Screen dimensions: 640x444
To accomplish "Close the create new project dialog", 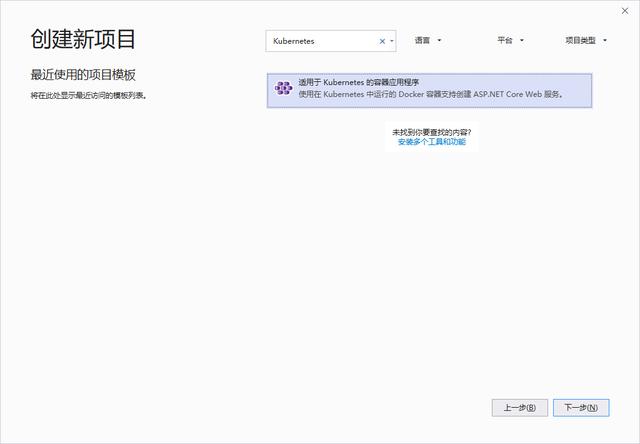I will coord(625,11).
